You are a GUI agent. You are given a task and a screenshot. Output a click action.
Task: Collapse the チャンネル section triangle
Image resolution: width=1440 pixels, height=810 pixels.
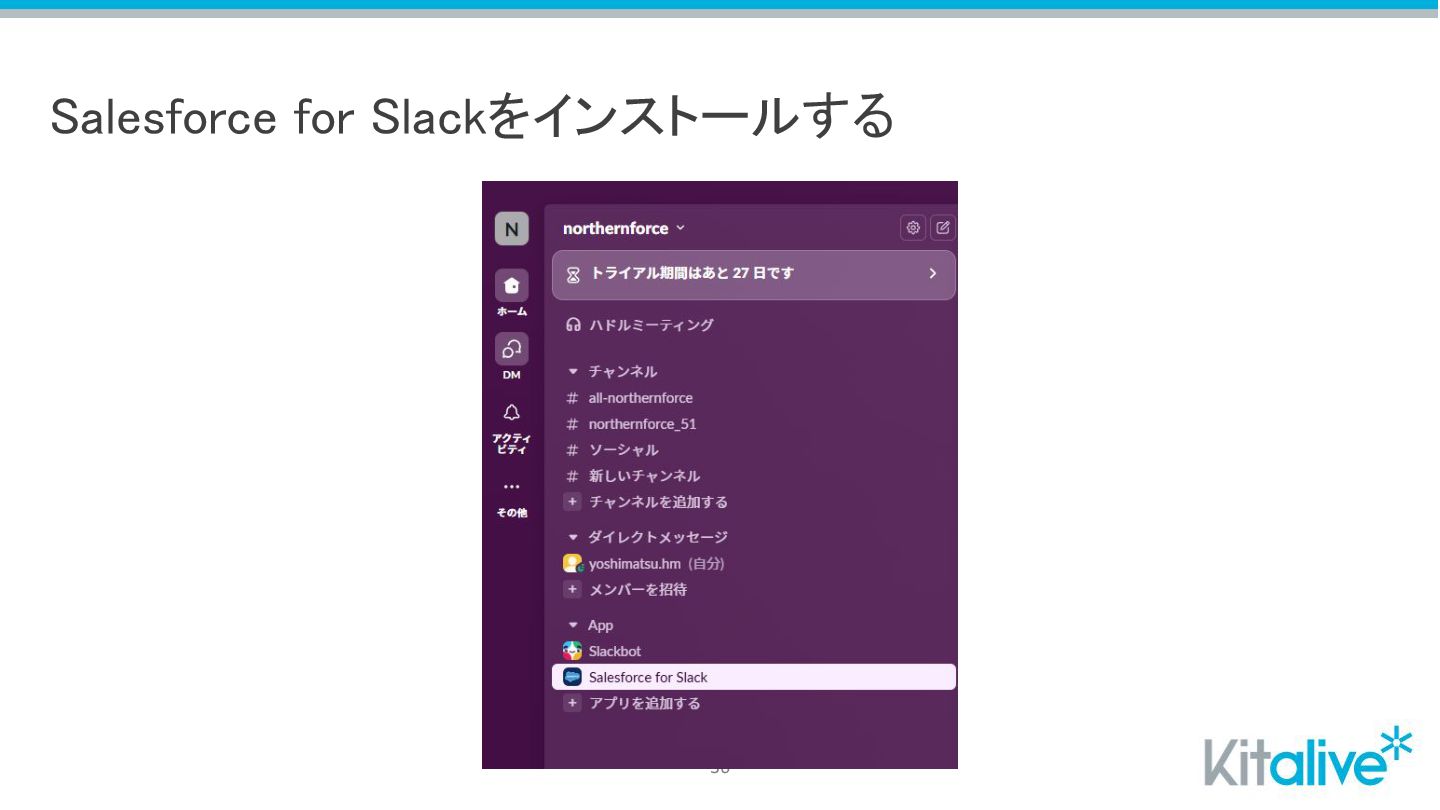click(573, 372)
